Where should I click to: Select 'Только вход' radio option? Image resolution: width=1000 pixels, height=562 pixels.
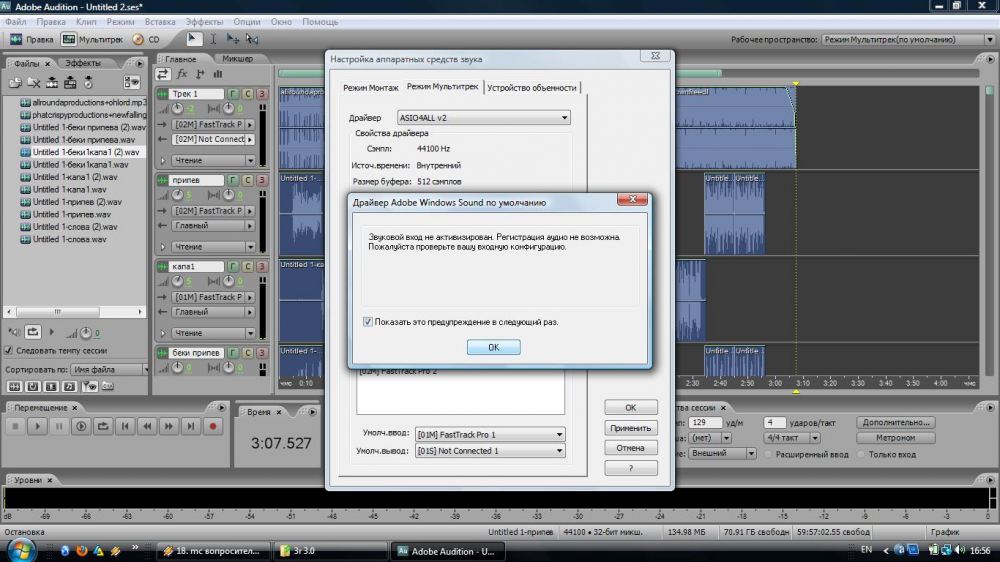(x=862, y=454)
